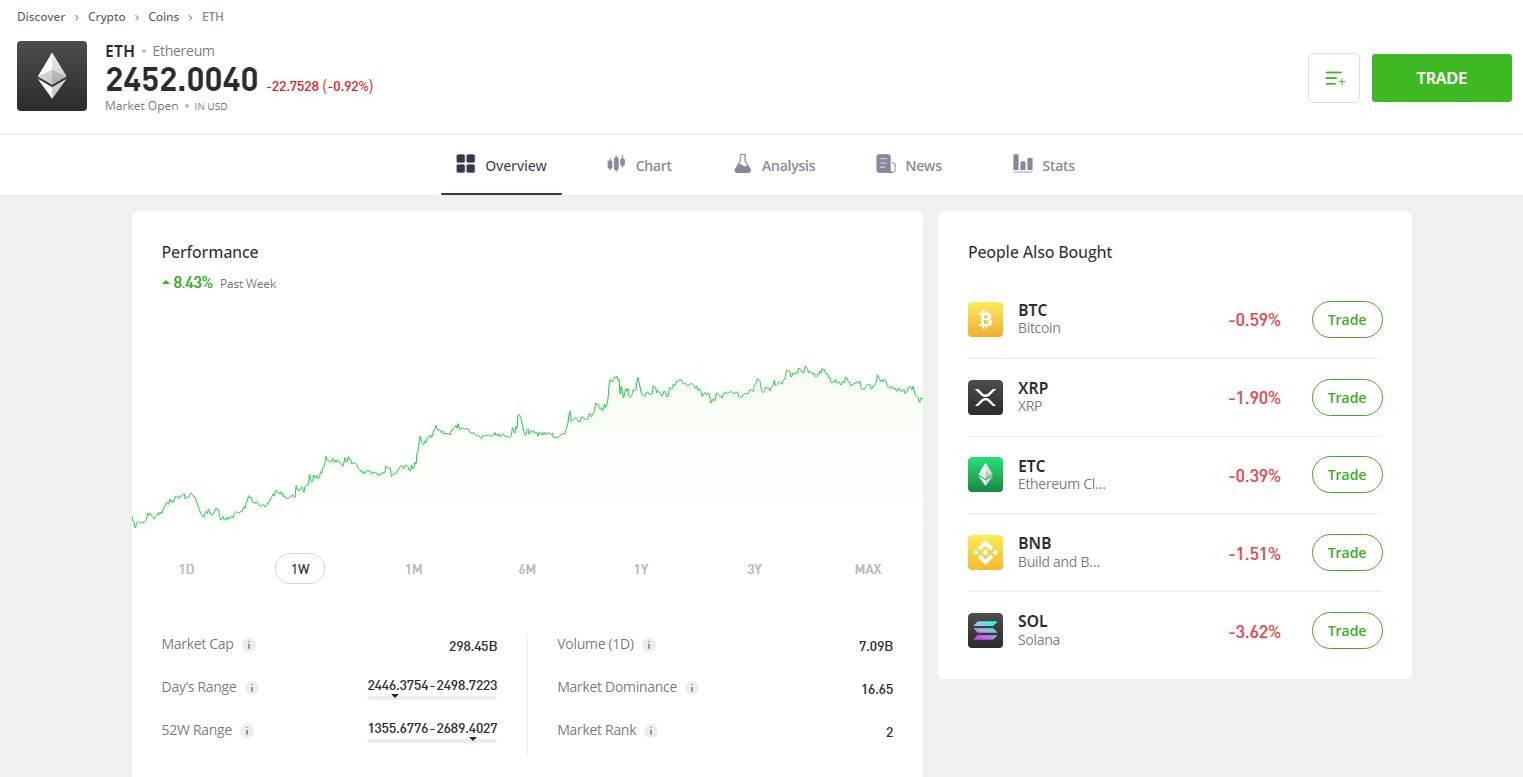1523x777 pixels.
Task: Open the Market Dominance info tooltip
Action: (690, 688)
